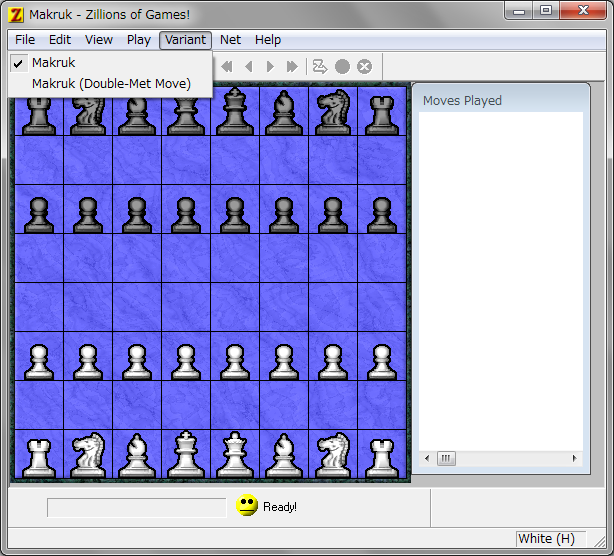The image size is (614, 556).
Task: Click the White (H) status bar entry
Action: pyautogui.click(x=551, y=539)
